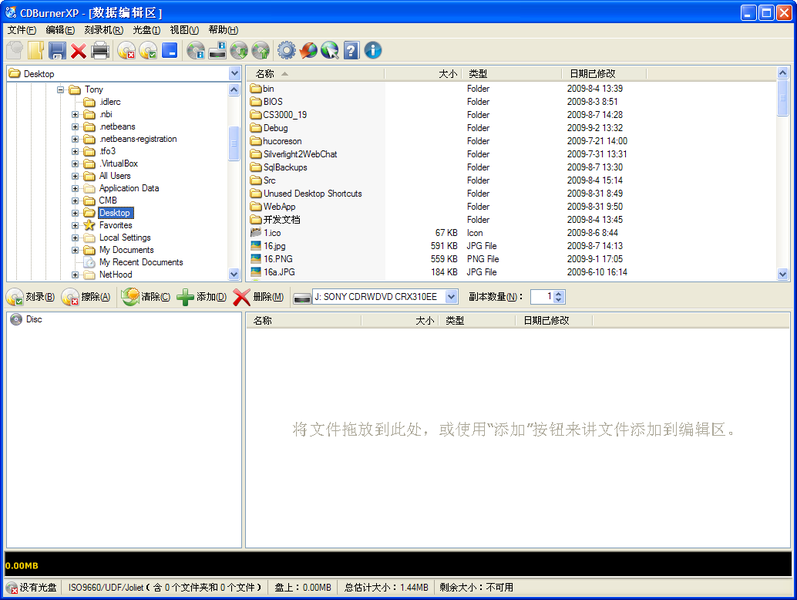The height and width of the screenshot is (600, 797).
Task: Sort the compilation list by 类型 column
Action: [478, 321]
